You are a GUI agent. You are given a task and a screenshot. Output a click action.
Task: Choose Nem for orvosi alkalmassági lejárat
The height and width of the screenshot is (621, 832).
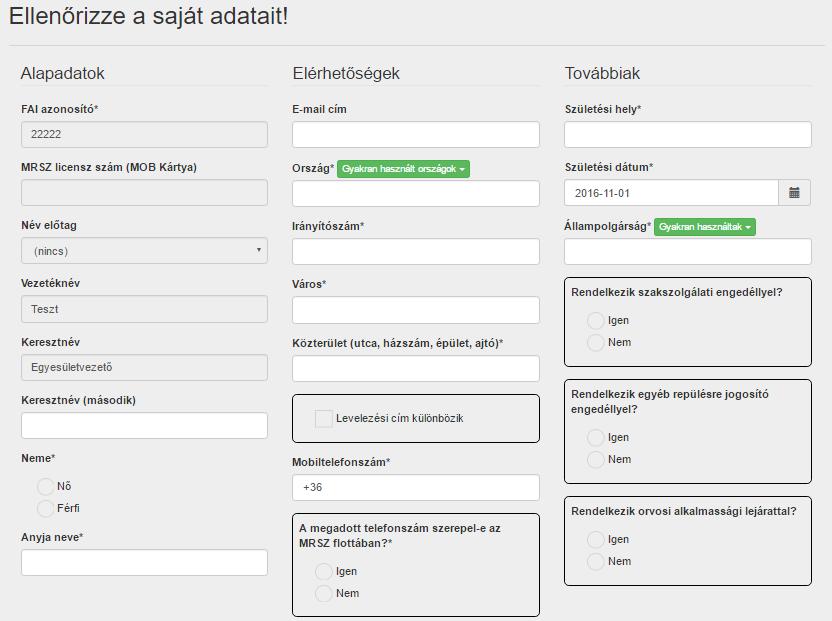(x=596, y=561)
